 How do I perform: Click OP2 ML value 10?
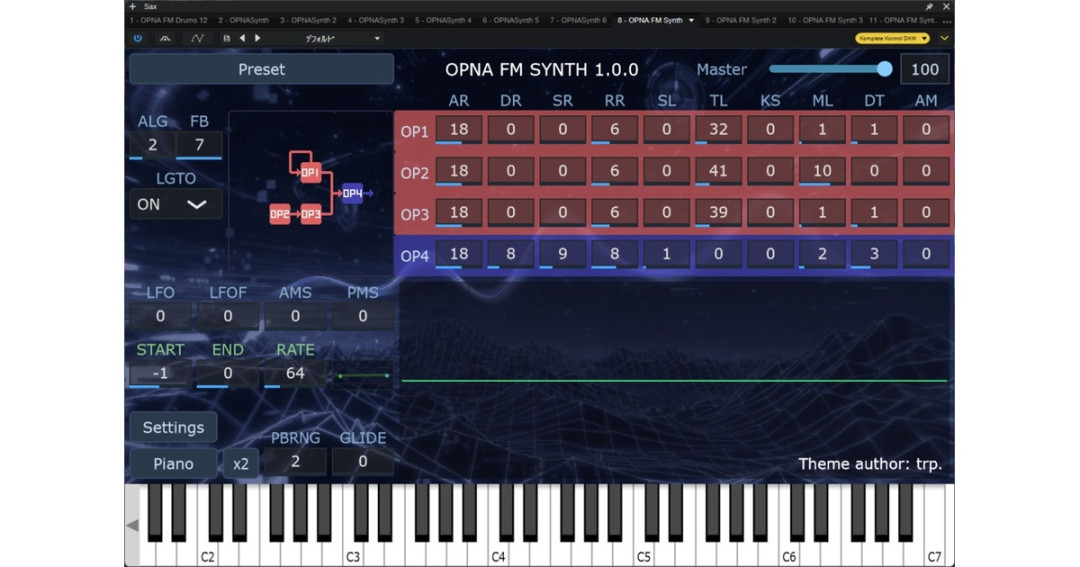822,171
